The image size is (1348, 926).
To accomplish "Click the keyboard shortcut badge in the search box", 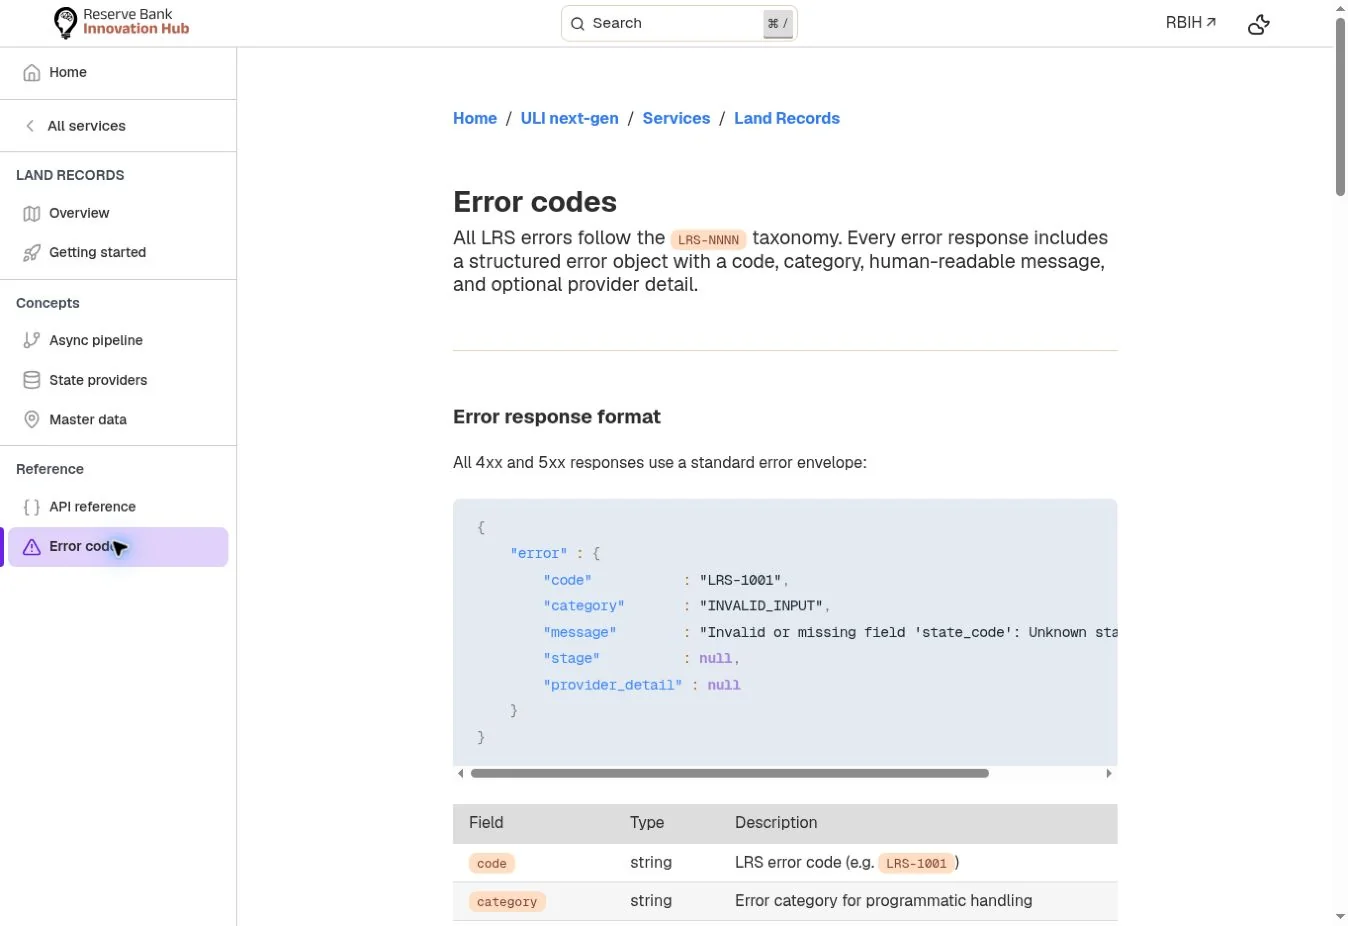I will coord(778,24).
